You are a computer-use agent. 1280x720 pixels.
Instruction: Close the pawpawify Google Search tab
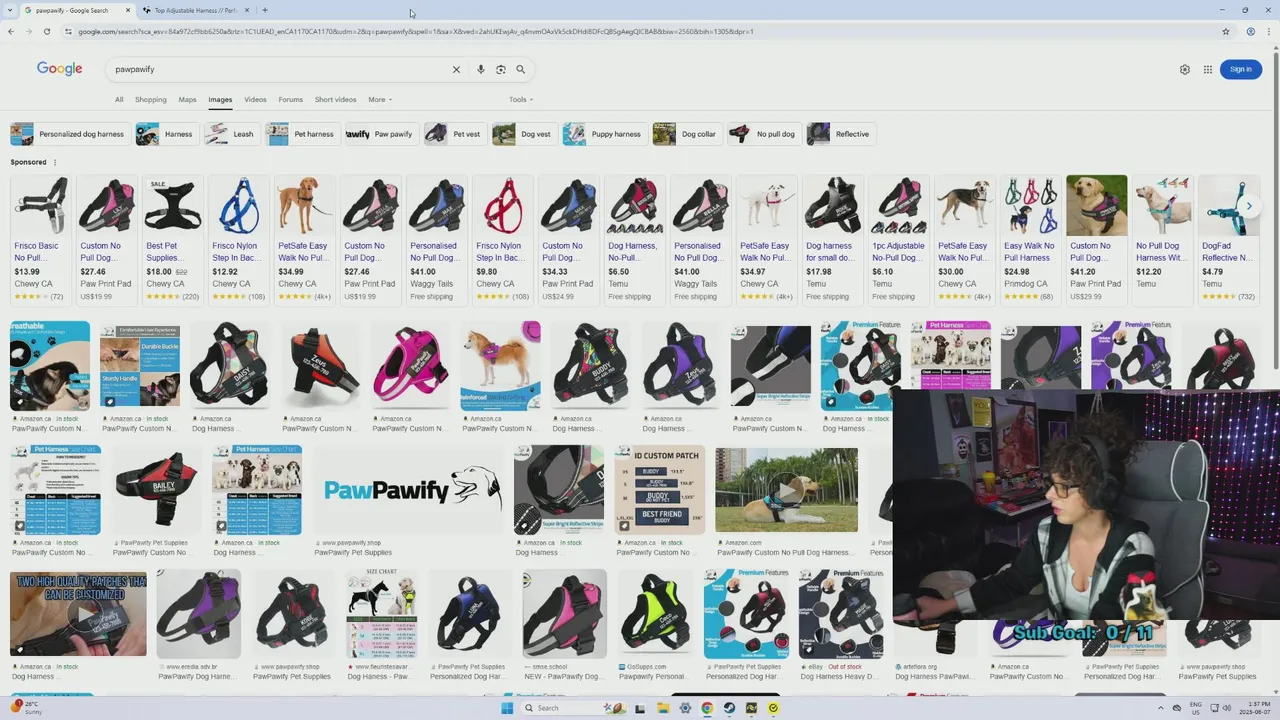[128, 10]
